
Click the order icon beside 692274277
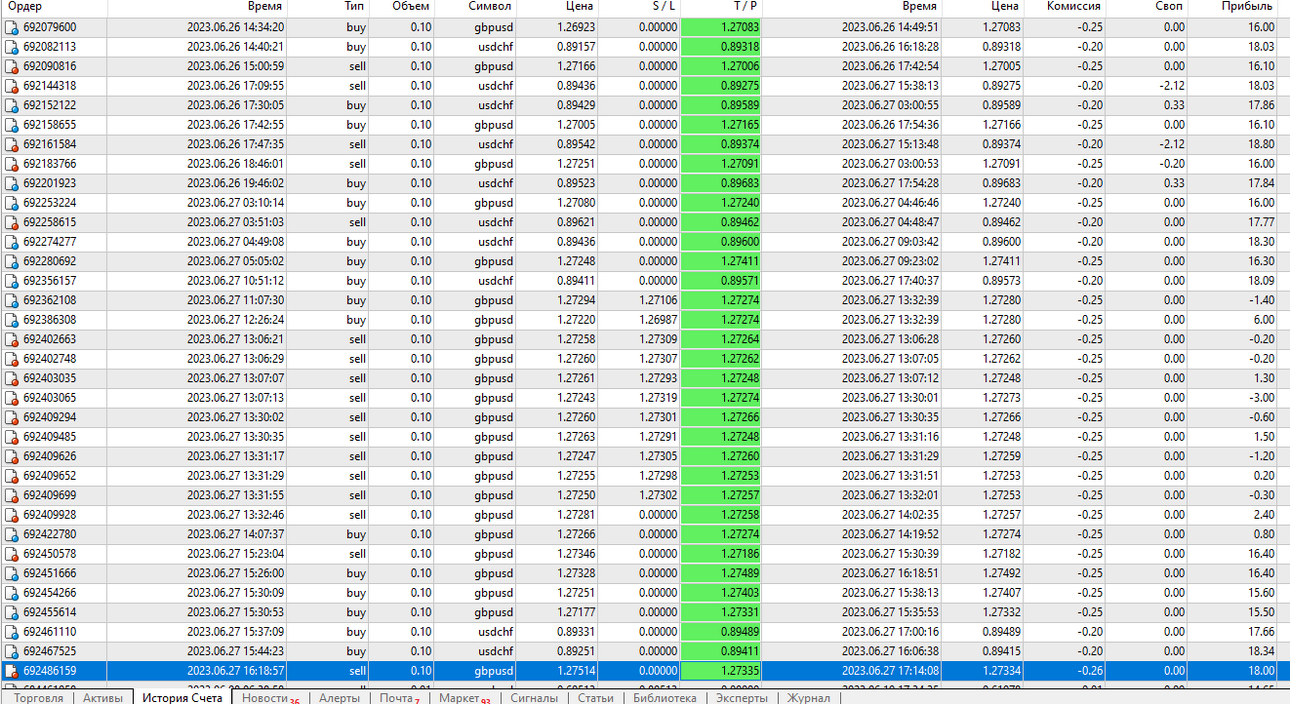tap(12, 242)
